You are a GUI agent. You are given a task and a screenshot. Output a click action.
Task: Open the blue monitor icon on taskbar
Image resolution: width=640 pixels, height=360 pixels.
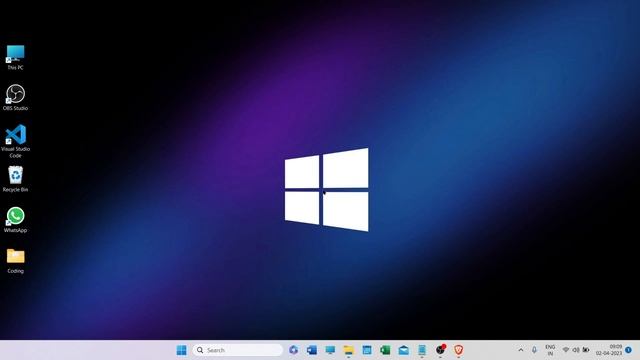pyautogui.click(x=330, y=350)
